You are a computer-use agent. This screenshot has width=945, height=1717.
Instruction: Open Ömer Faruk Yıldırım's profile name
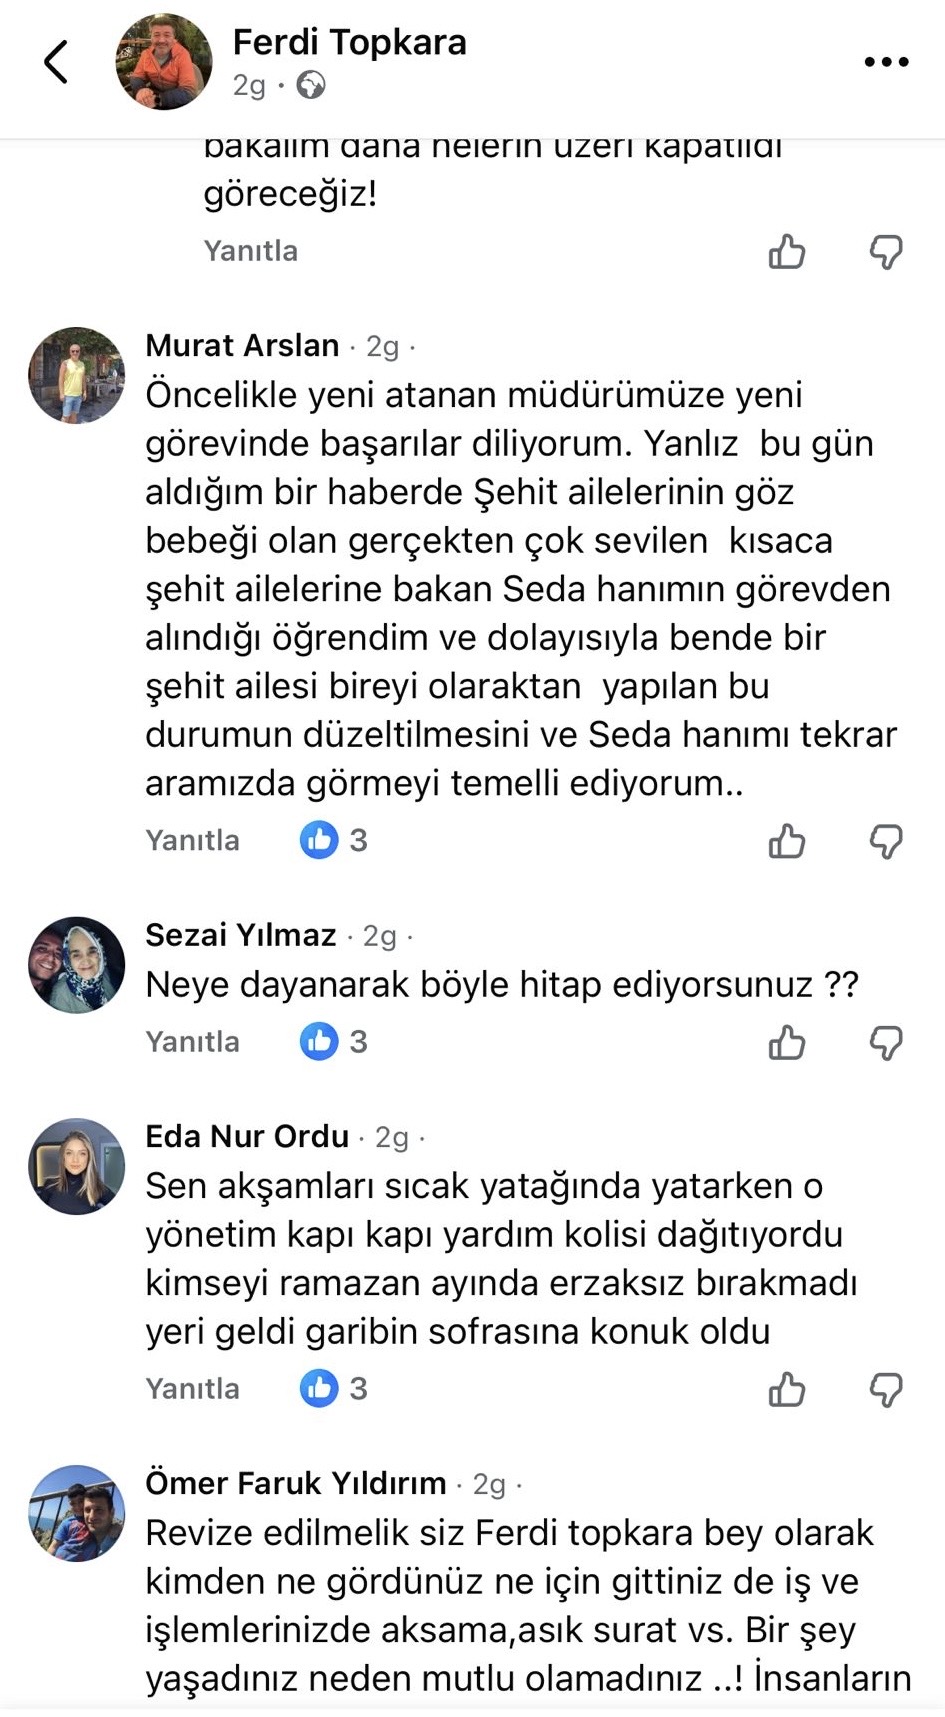pos(295,1482)
